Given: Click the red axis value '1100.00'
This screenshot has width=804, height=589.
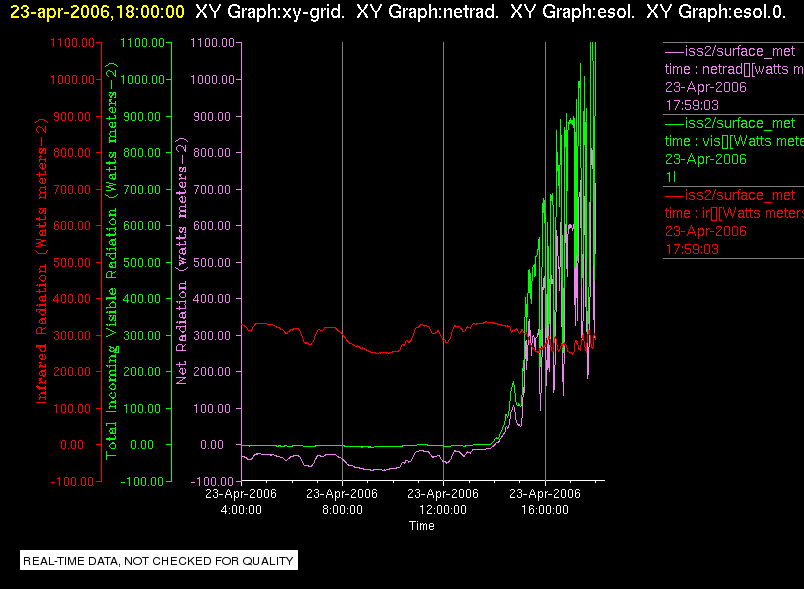Looking at the screenshot, I should 72,43.
